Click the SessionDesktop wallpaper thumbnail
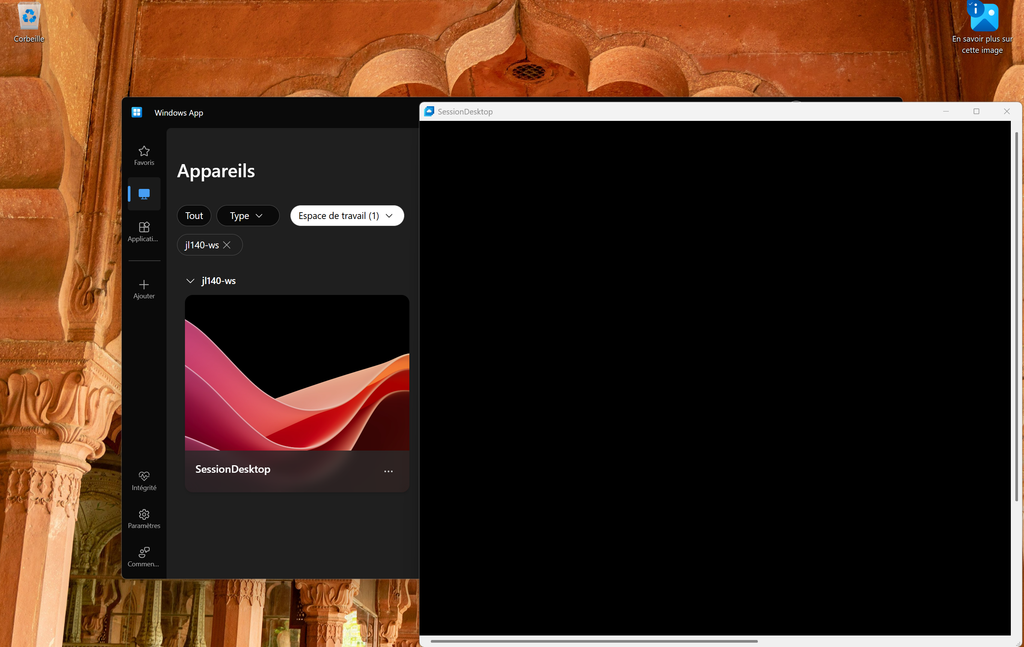The height and width of the screenshot is (647, 1024). 297,373
